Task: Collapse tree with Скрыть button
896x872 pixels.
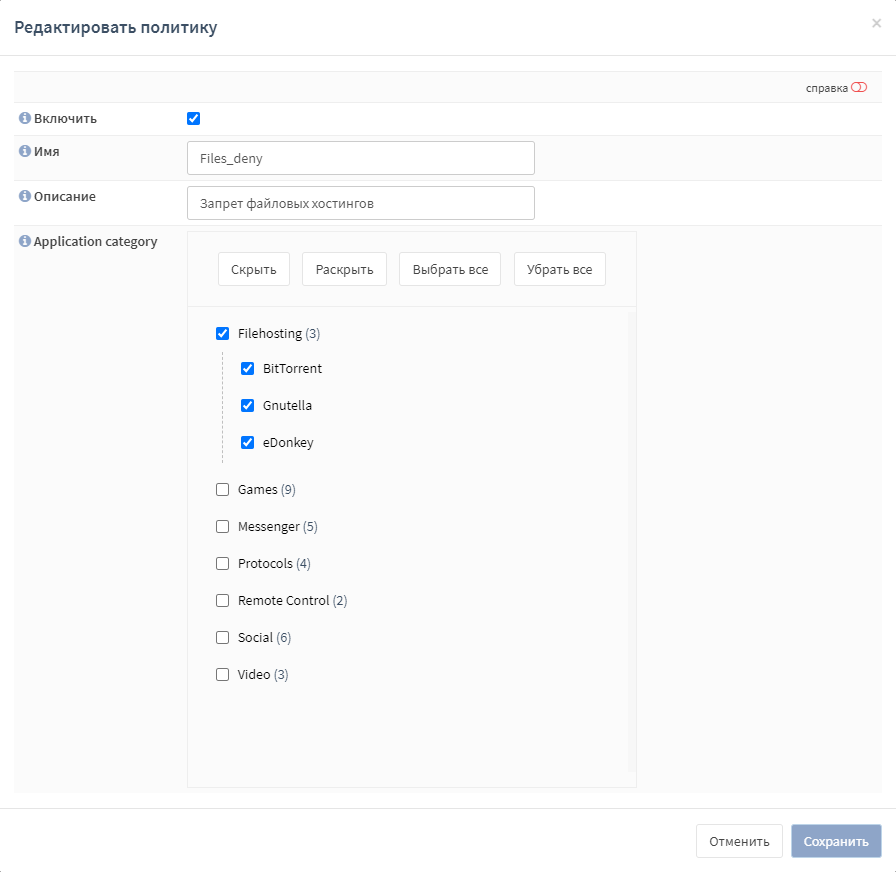Action: pos(254,269)
